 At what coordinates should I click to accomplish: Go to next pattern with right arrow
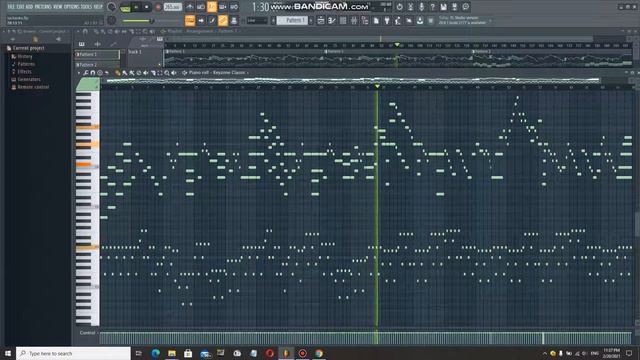click(311, 20)
